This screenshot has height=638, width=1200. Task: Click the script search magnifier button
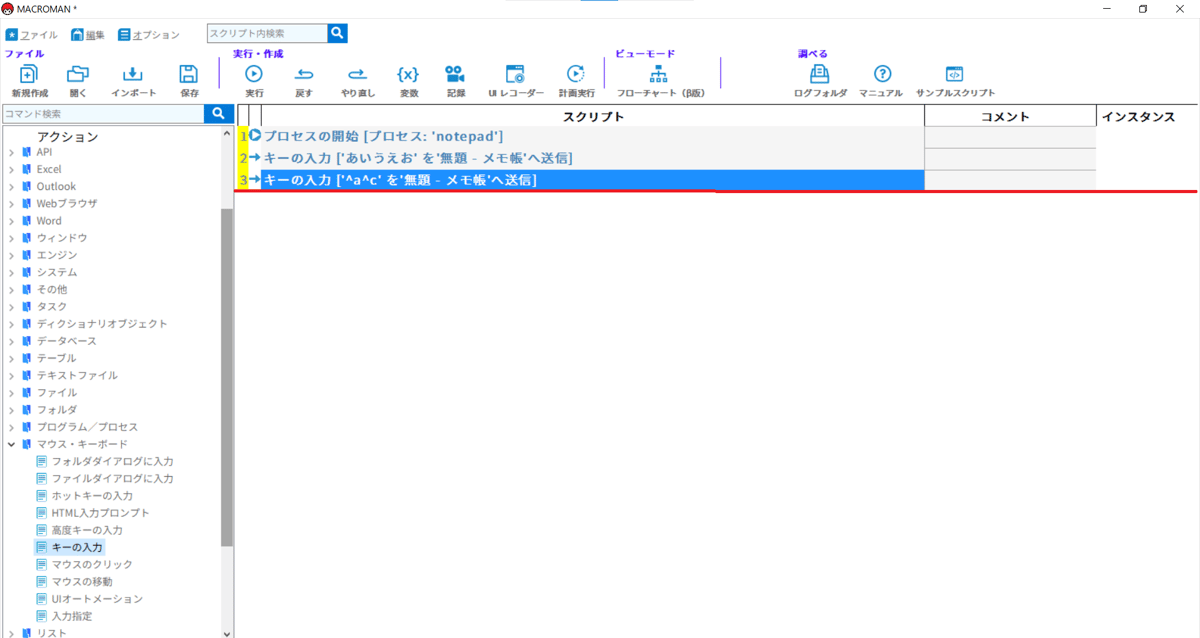pyautogui.click(x=338, y=34)
